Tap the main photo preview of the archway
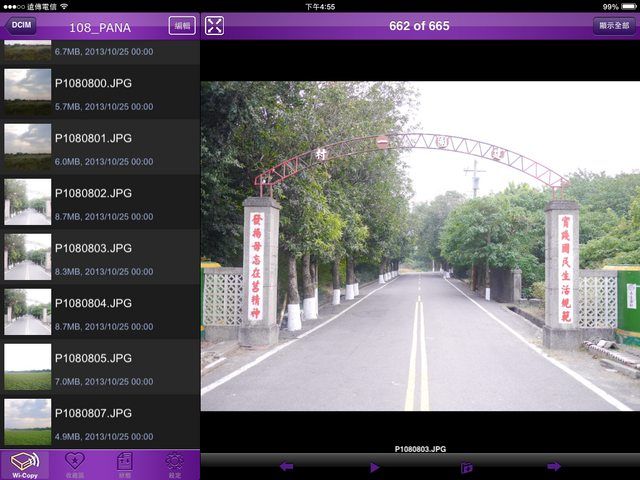 (x=420, y=245)
